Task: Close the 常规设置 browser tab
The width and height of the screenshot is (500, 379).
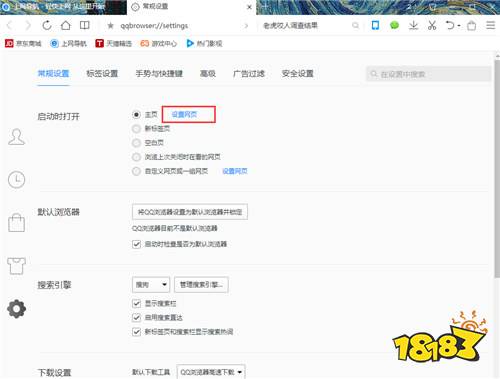Action: tap(249, 7)
